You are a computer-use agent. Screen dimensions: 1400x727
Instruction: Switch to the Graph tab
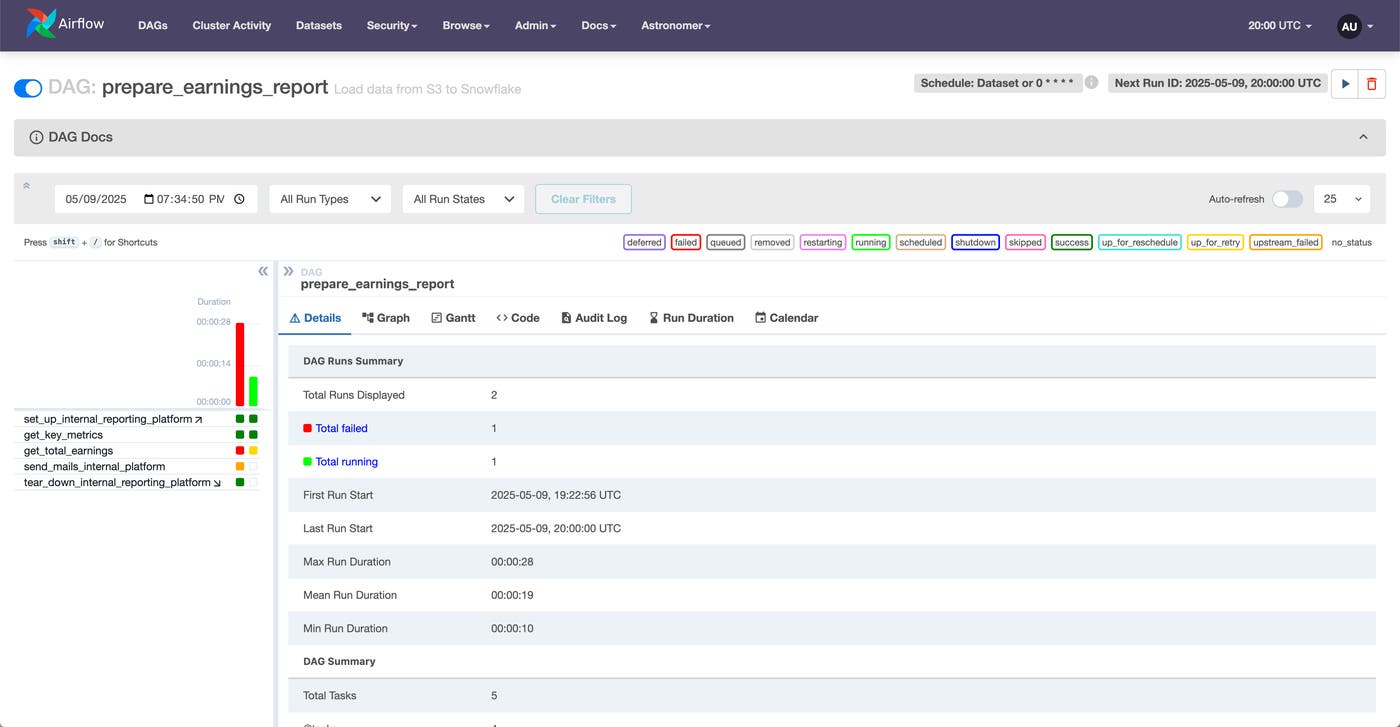click(386, 318)
